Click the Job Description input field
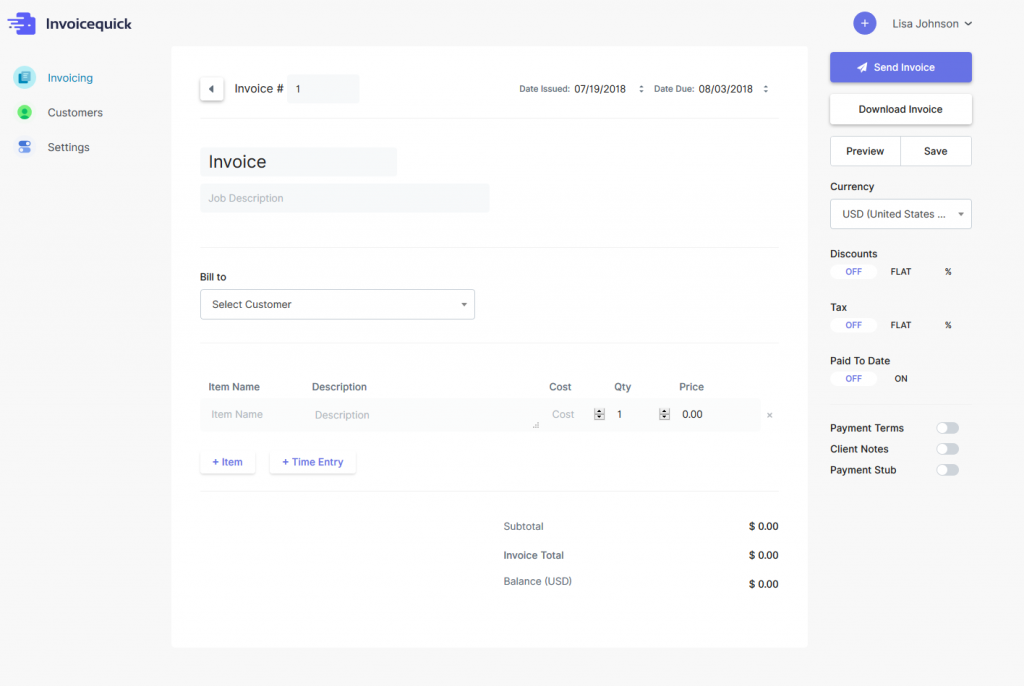The width and height of the screenshot is (1024, 686). coord(345,198)
